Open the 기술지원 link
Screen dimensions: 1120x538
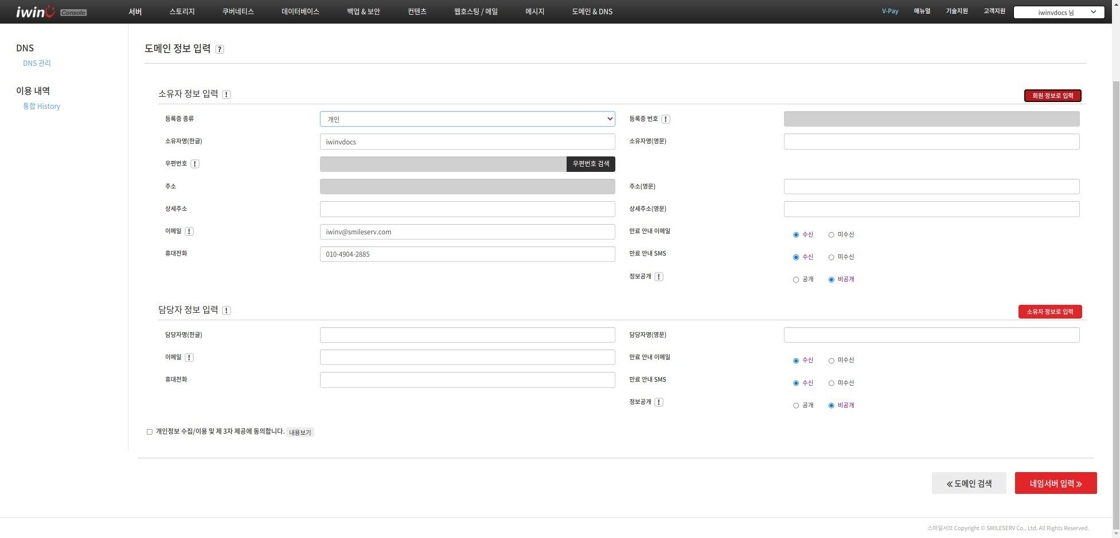[x=957, y=11]
